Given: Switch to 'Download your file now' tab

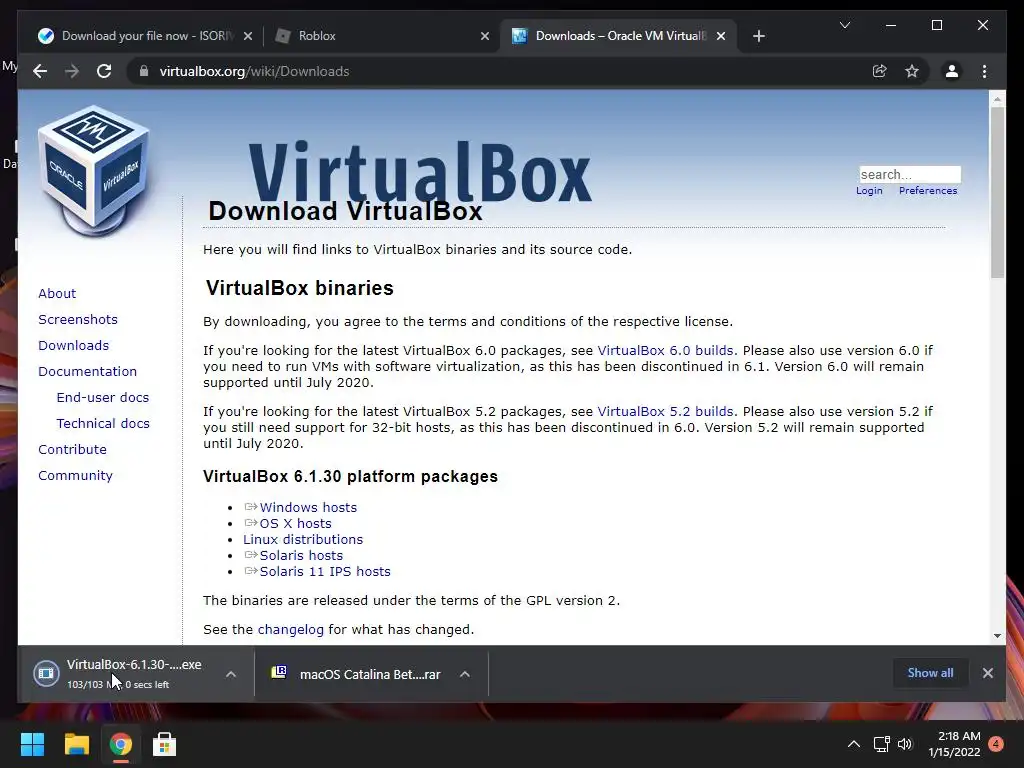Looking at the screenshot, I should [x=145, y=36].
